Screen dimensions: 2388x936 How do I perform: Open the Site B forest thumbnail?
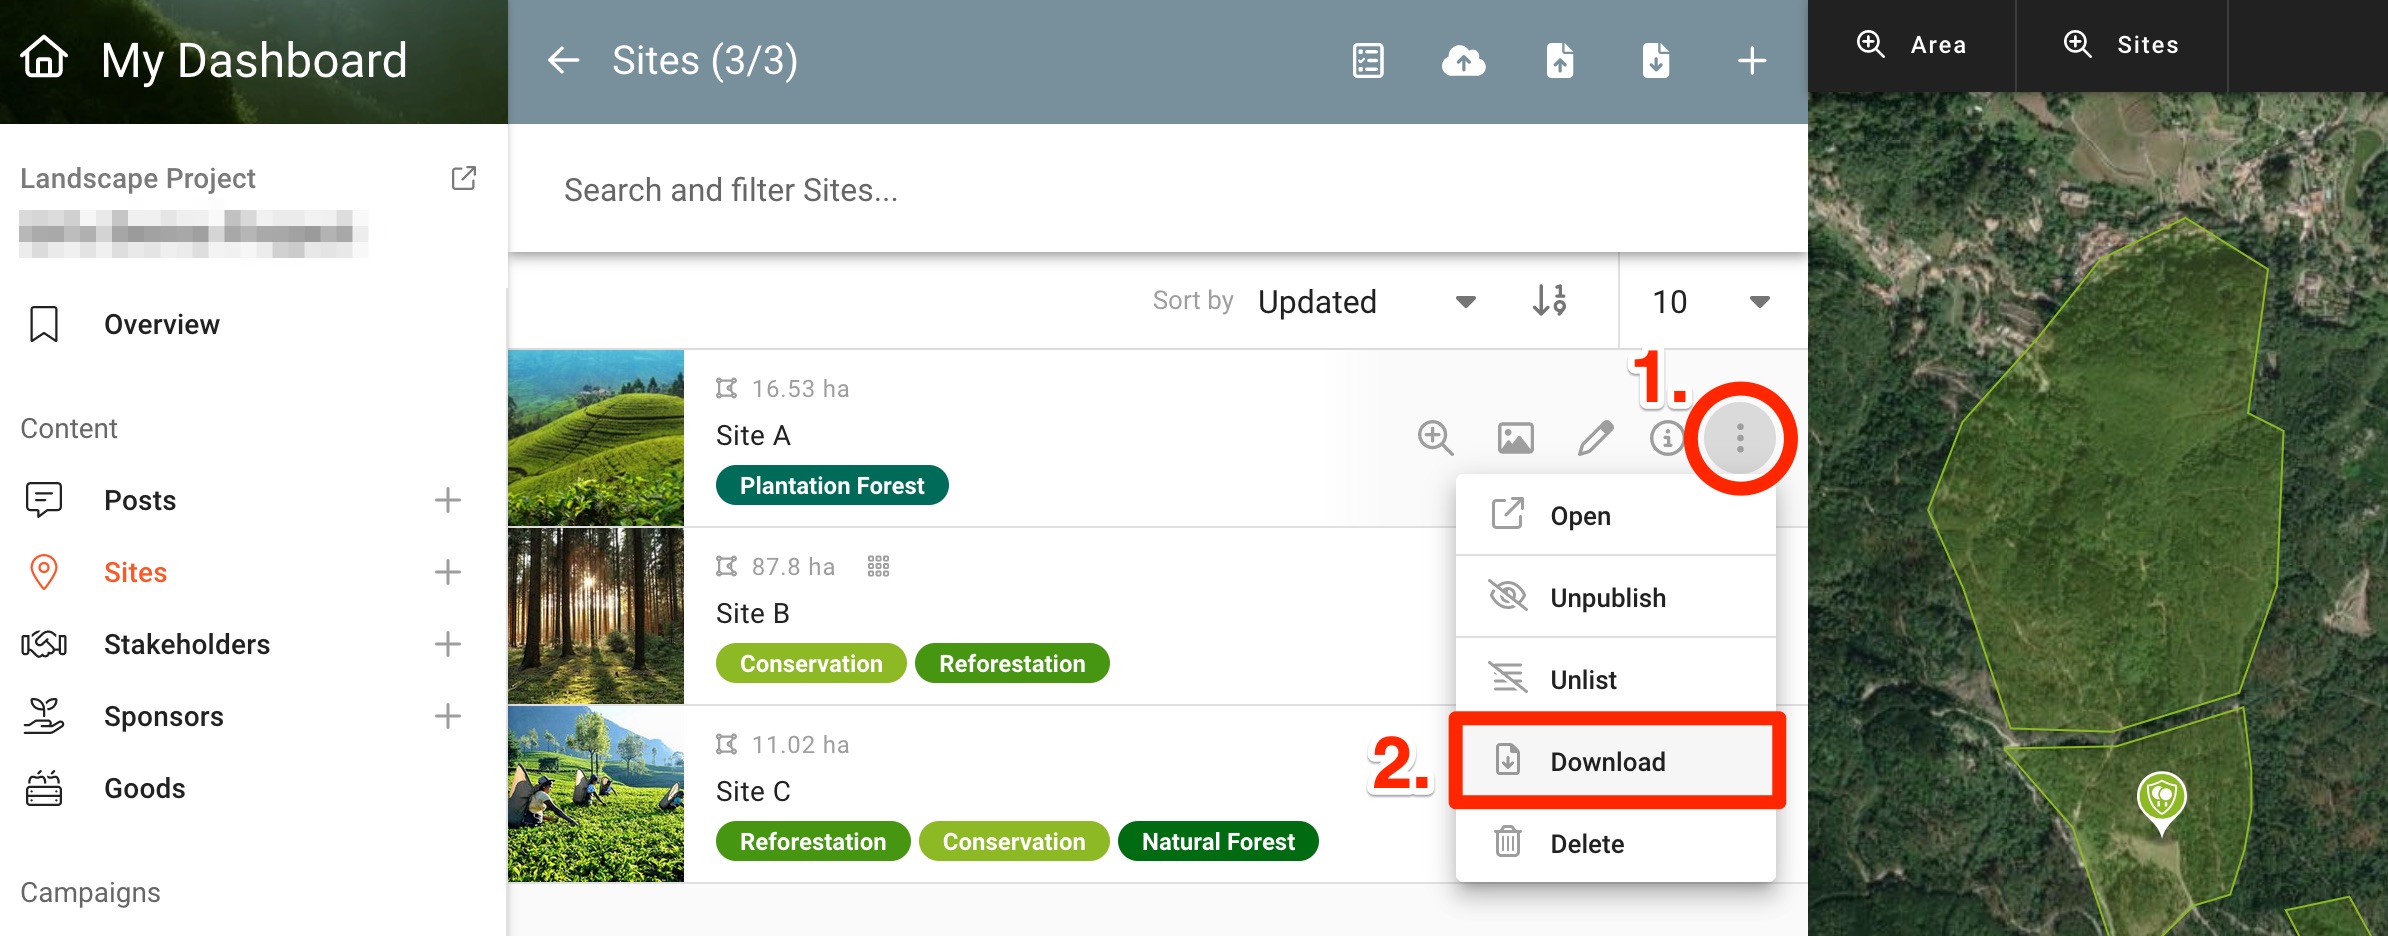[x=596, y=616]
